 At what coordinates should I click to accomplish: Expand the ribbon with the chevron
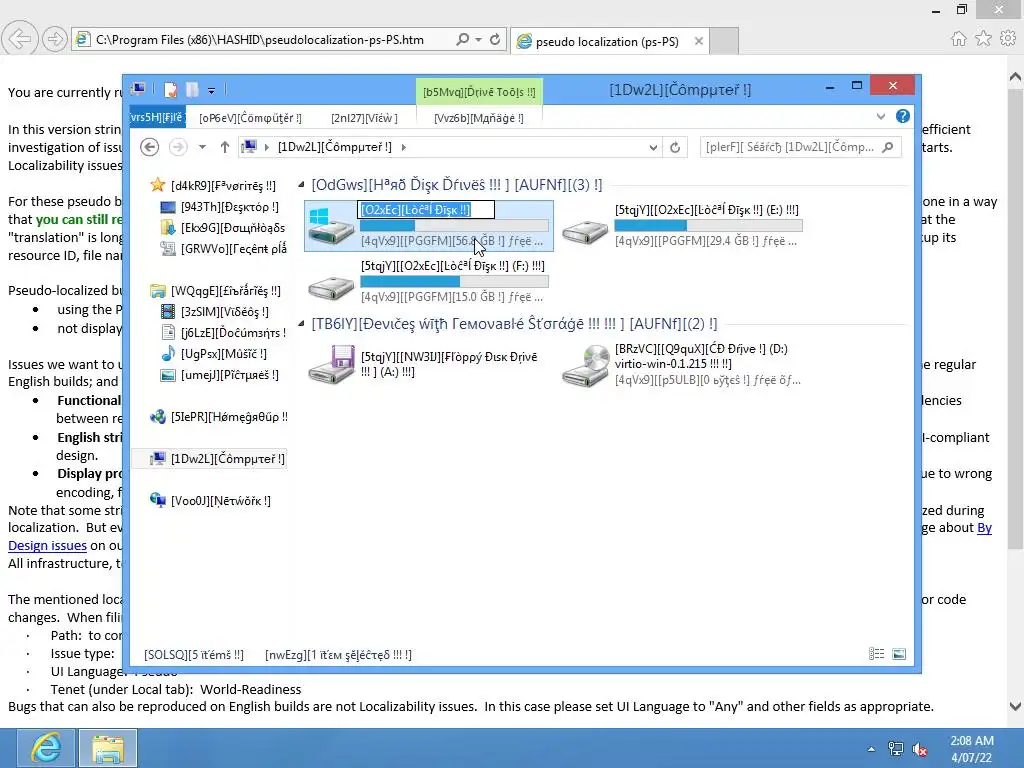tap(881, 116)
